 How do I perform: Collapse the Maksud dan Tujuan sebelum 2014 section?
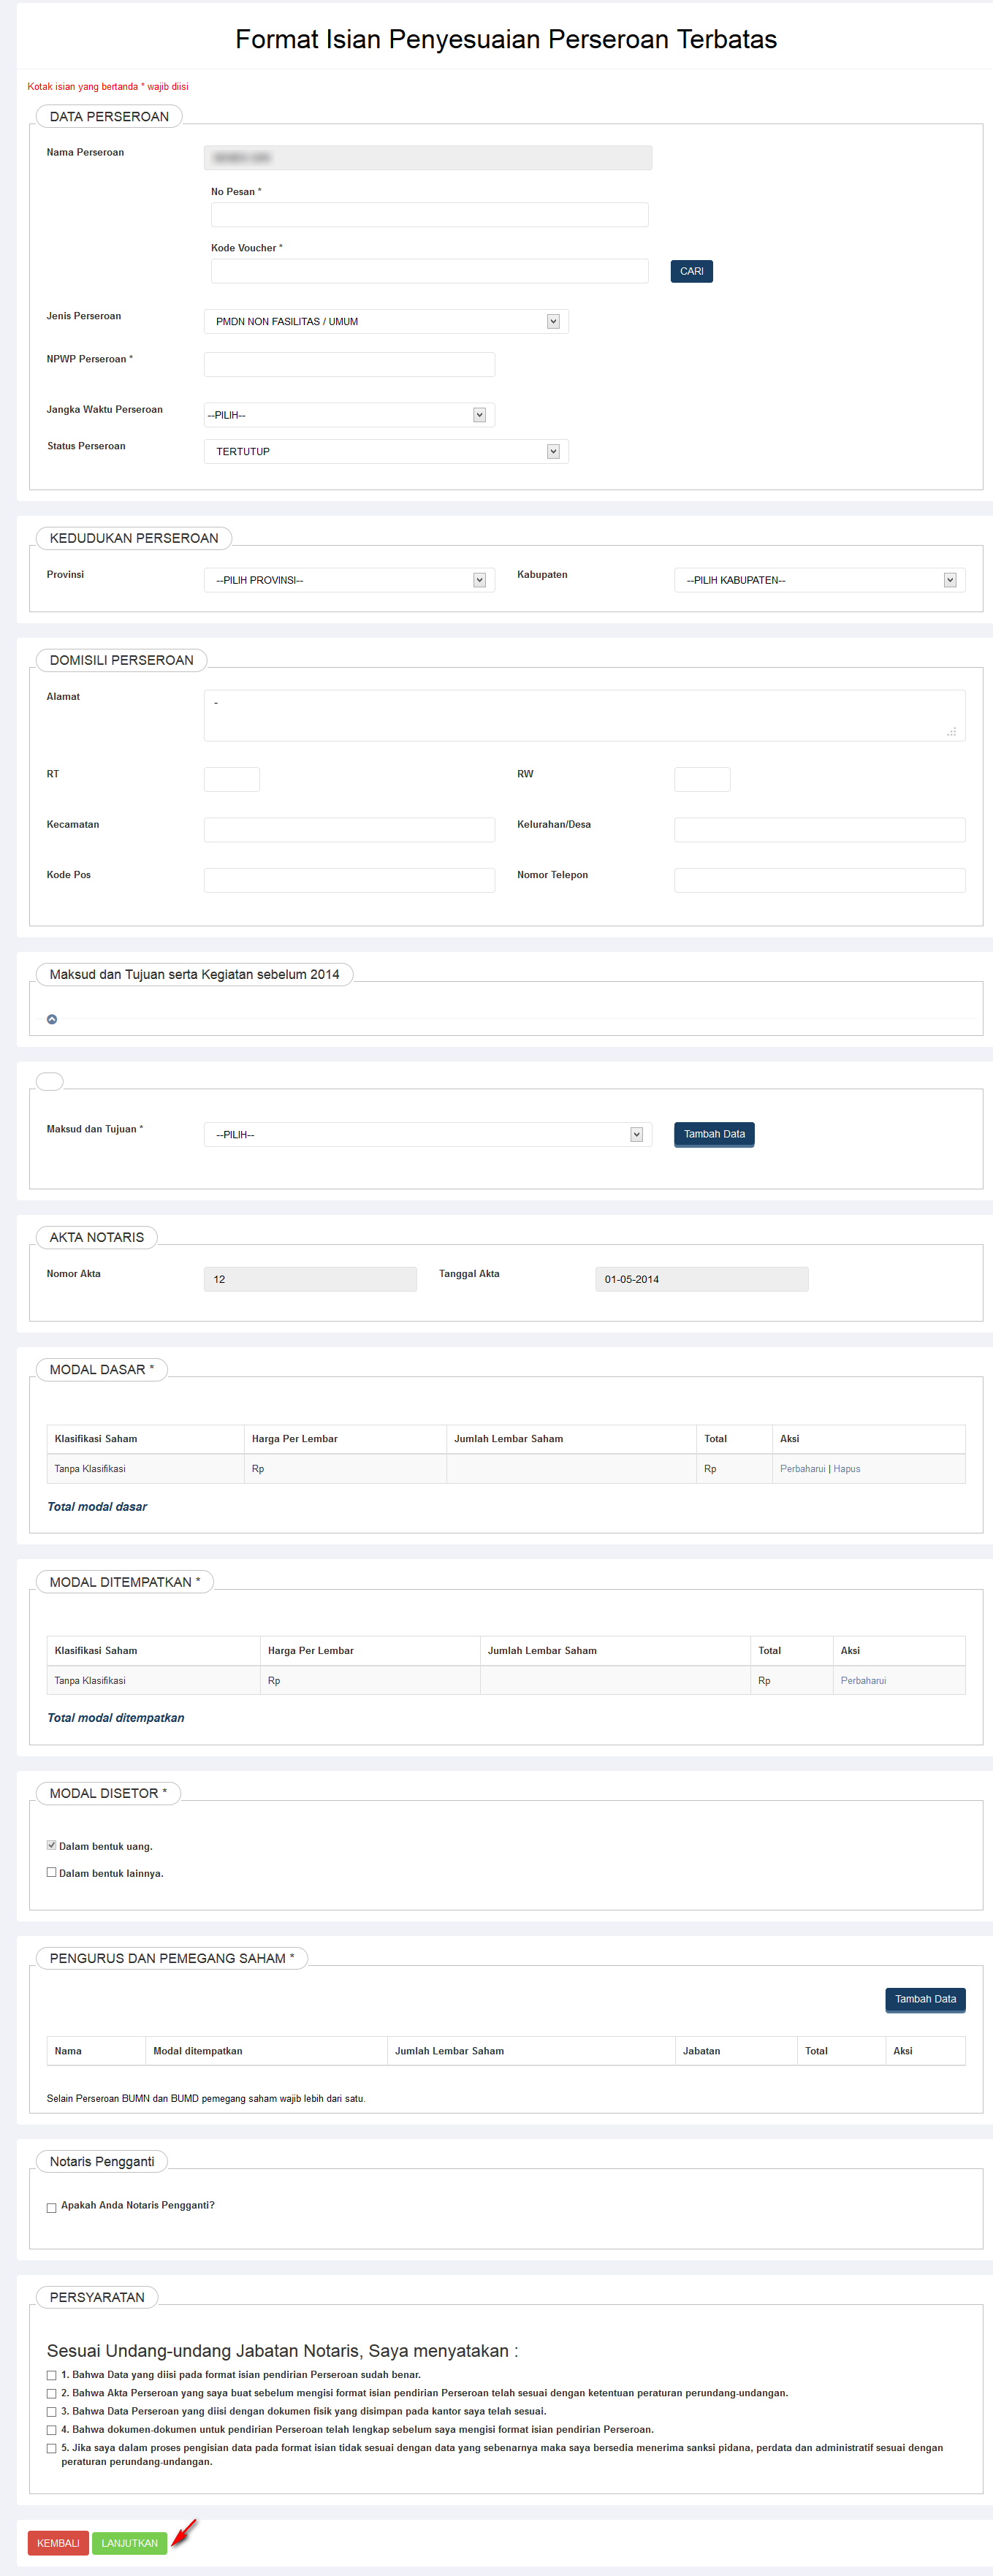coord(52,1019)
